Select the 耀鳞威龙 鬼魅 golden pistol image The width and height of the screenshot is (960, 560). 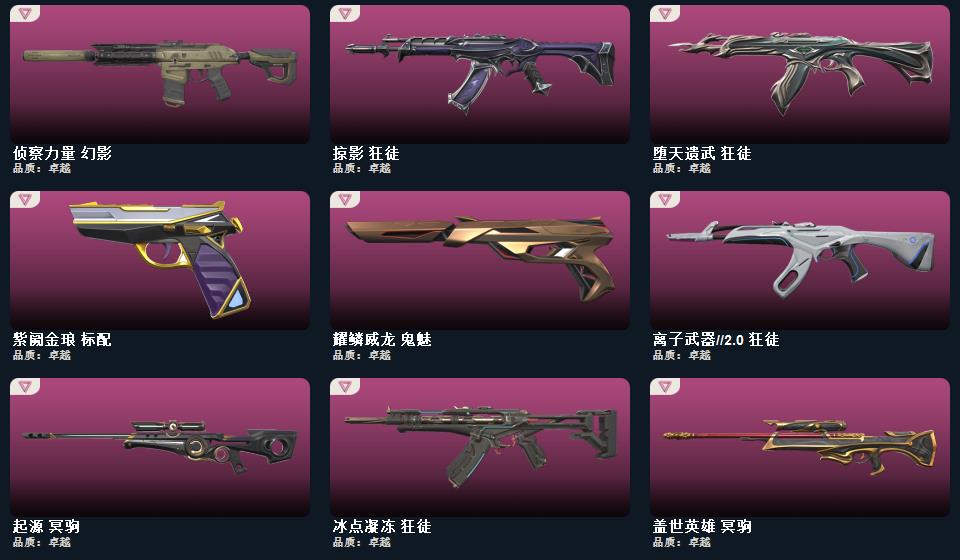479,258
